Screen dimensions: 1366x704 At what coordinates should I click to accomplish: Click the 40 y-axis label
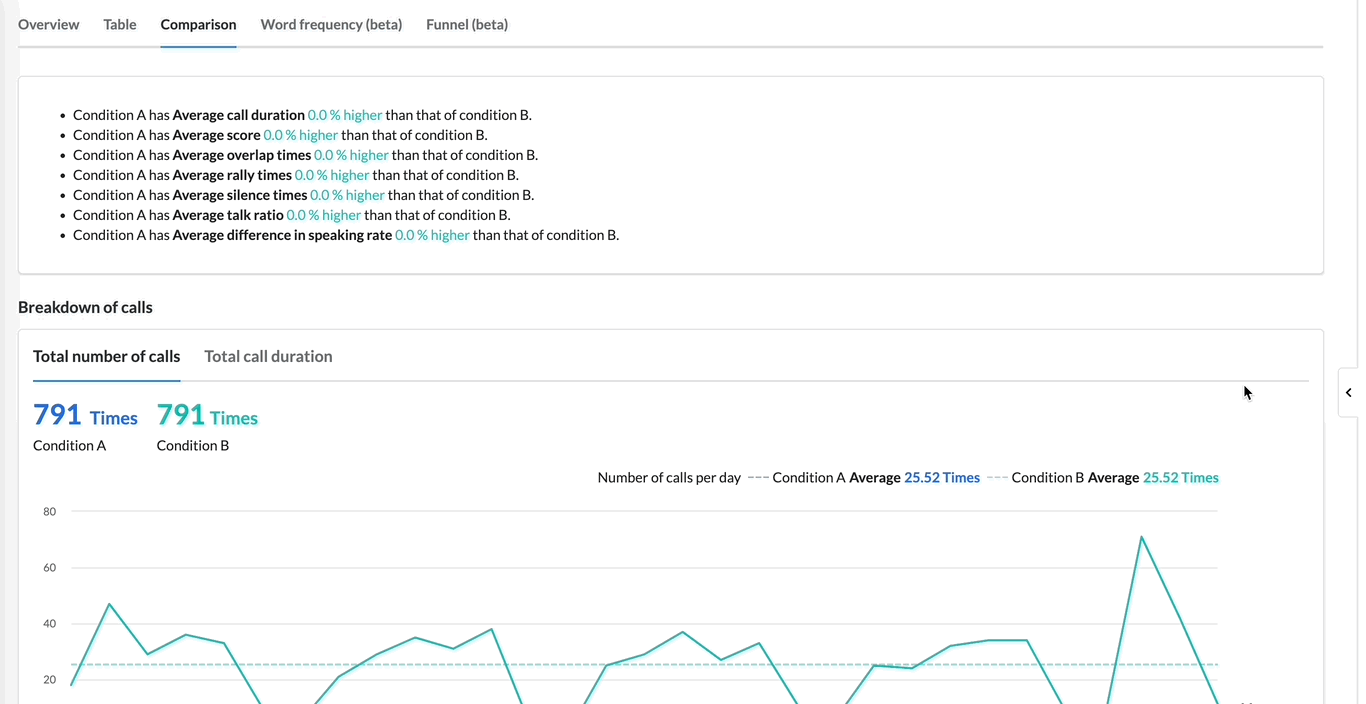click(x=49, y=624)
